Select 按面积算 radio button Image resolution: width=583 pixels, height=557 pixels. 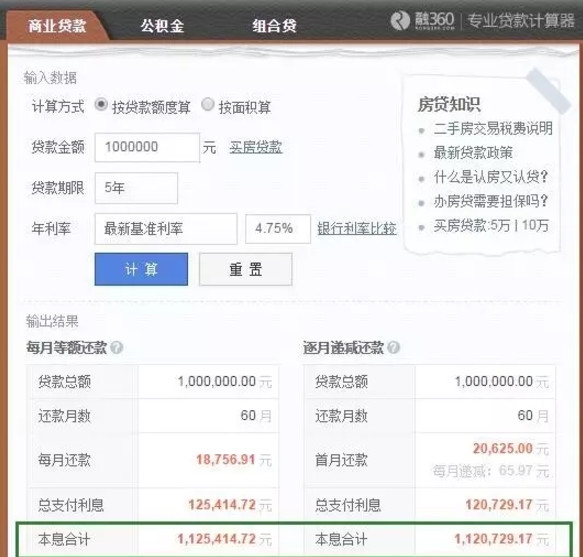(x=207, y=104)
